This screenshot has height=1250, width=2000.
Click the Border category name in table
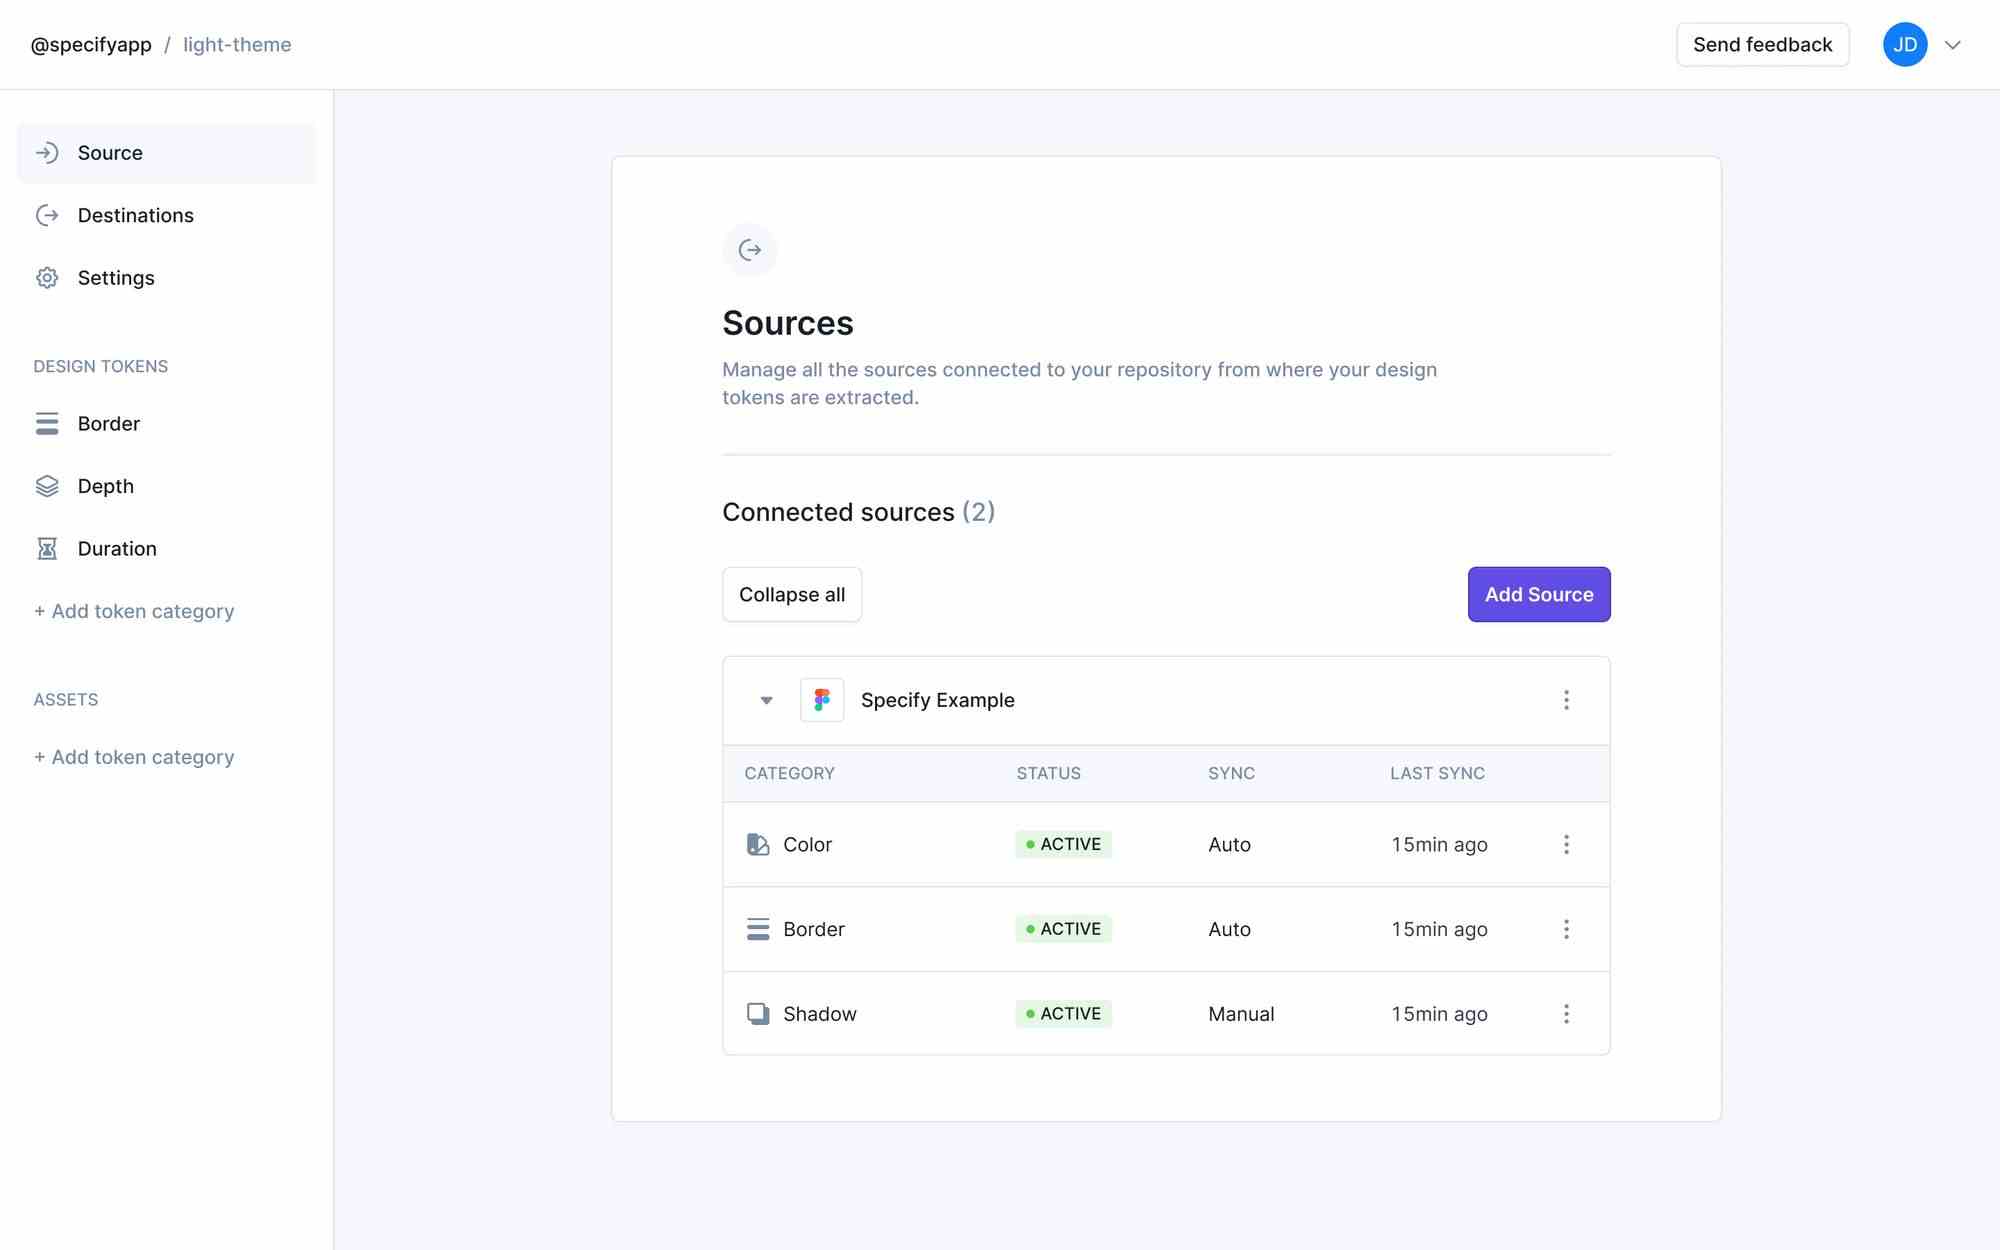point(814,929)
